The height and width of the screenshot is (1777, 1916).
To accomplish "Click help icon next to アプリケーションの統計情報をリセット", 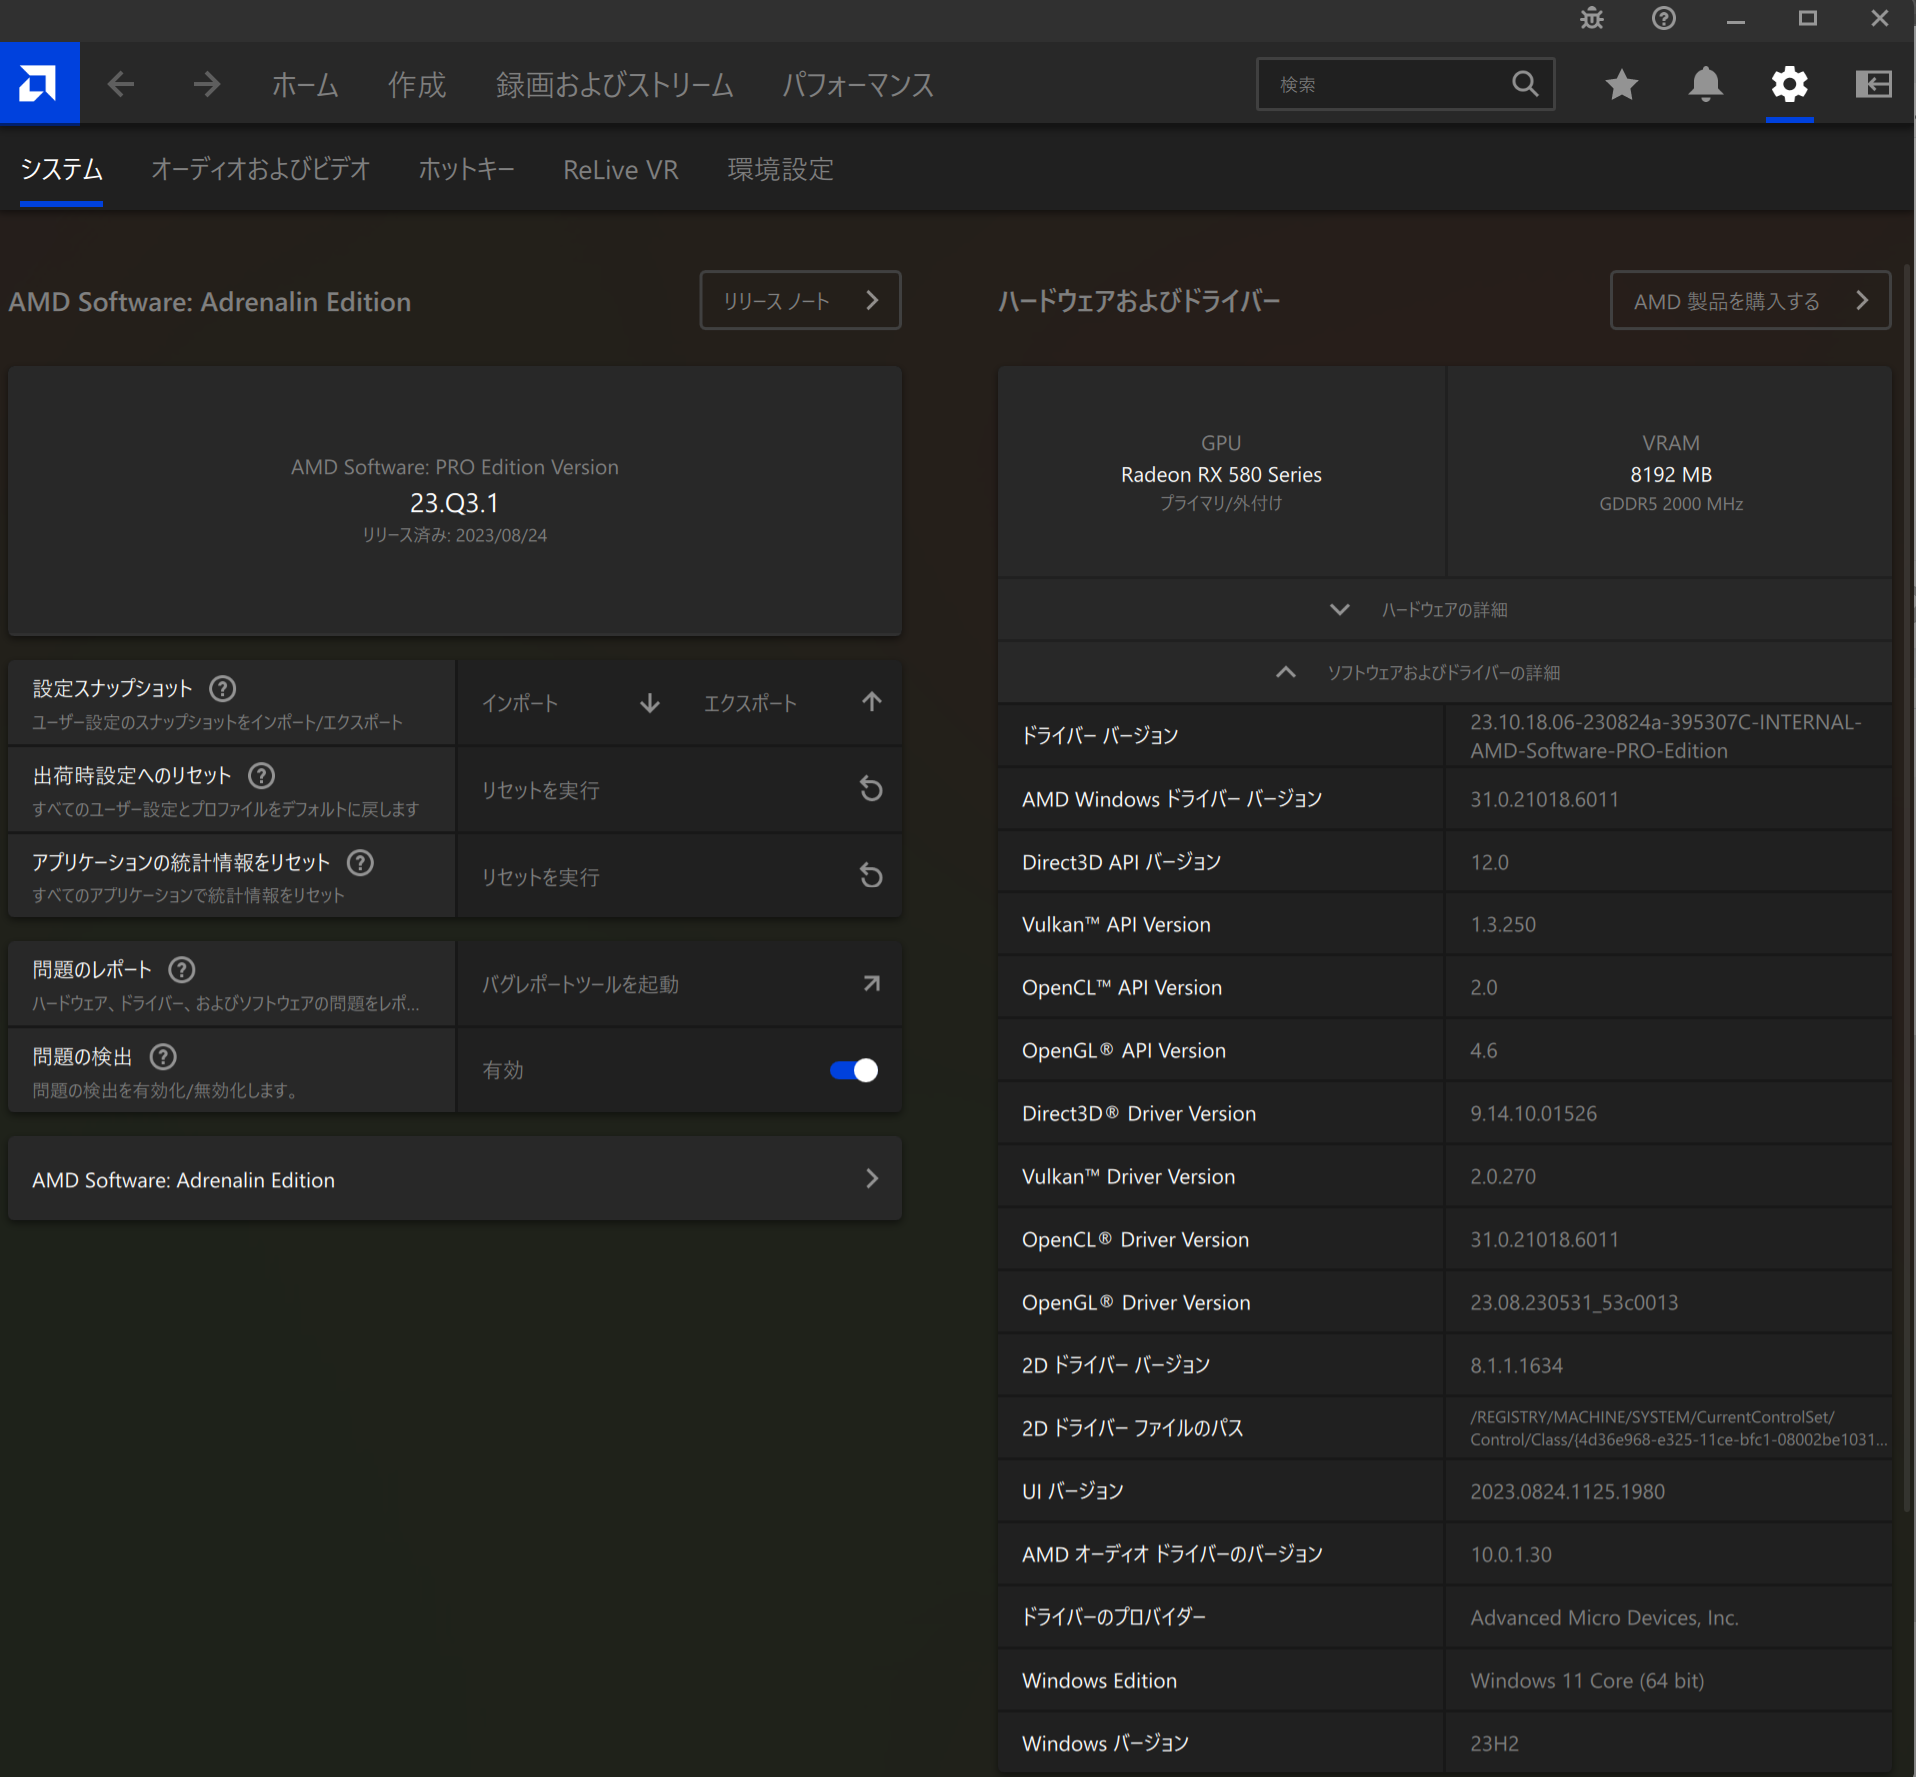I will 360,862.
